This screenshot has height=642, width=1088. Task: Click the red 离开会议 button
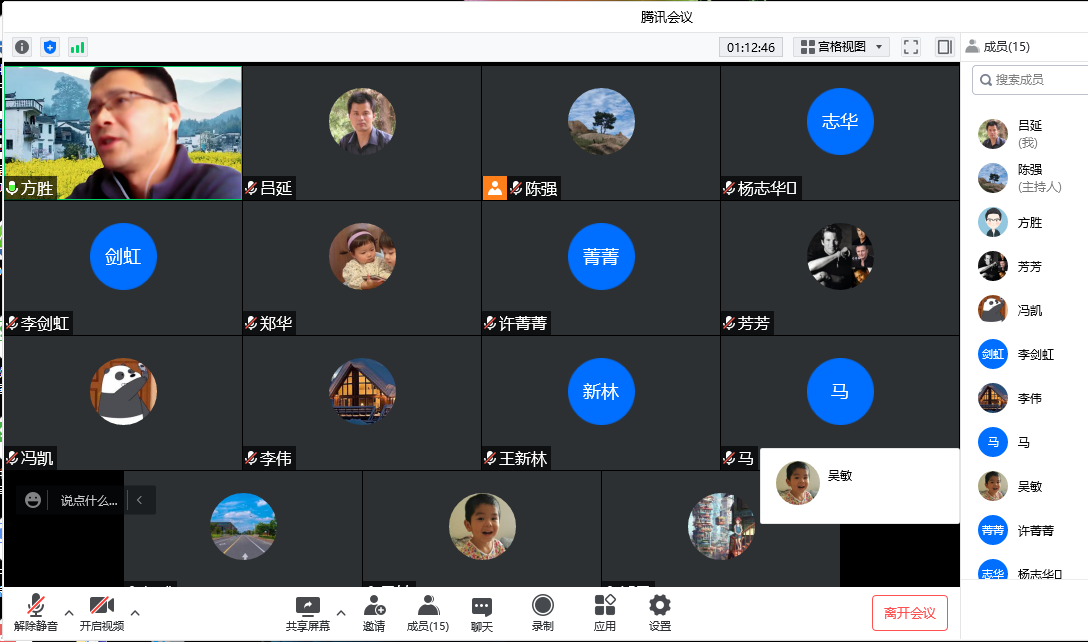(909, 613)
